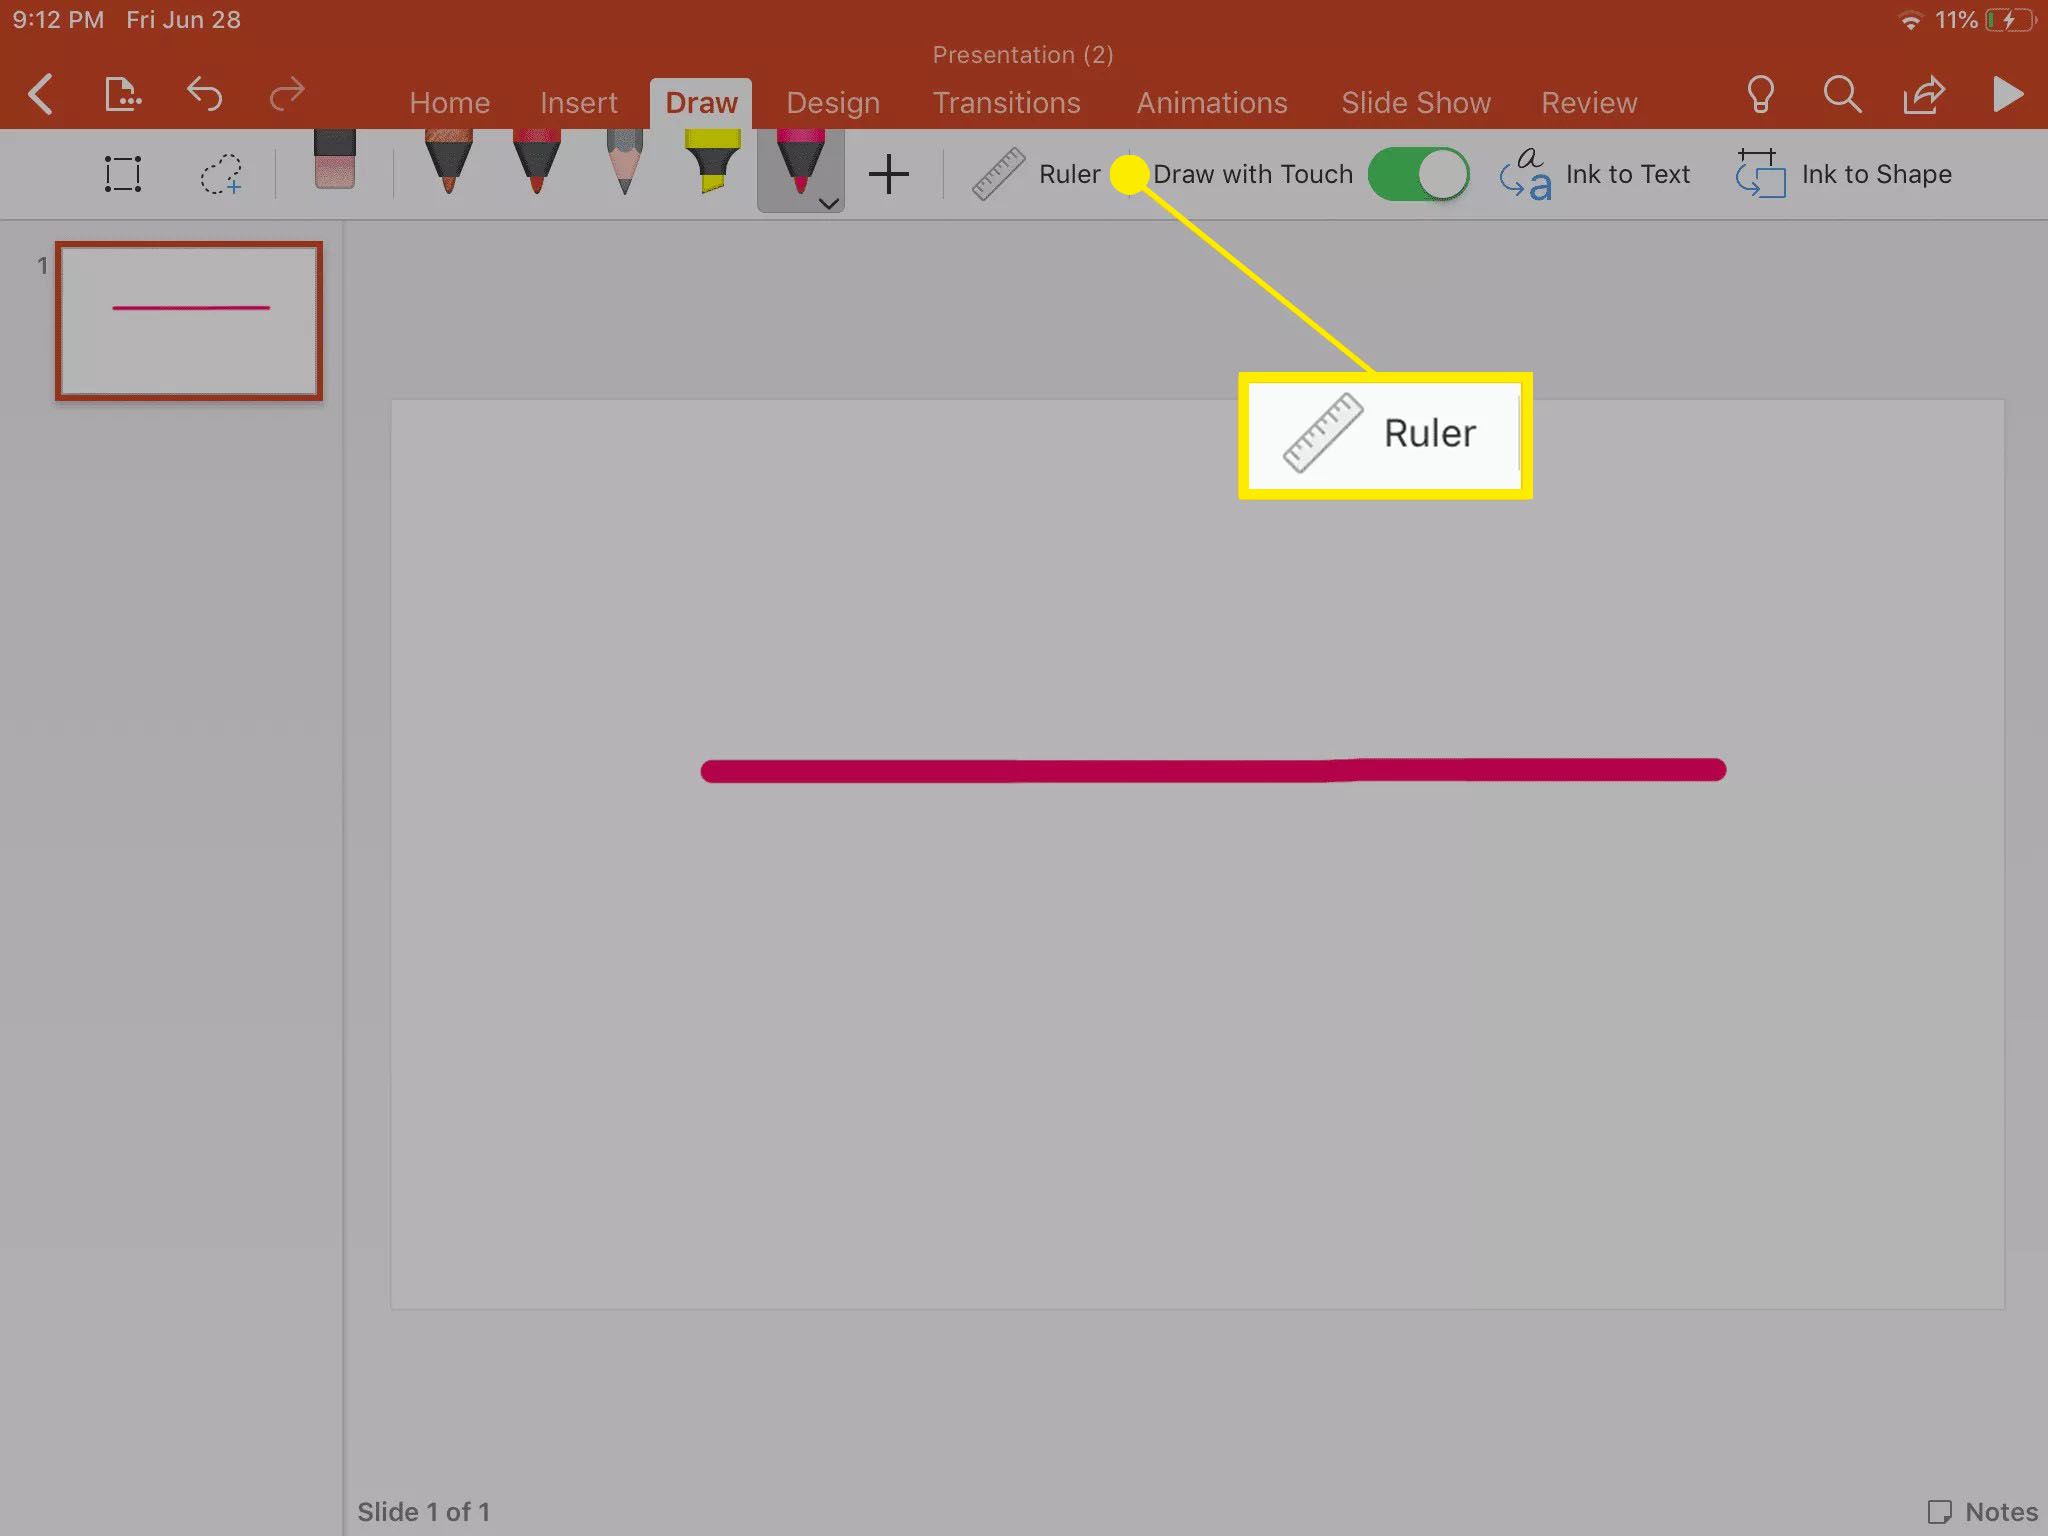The image size is (2048, 1536).
Task: Click the Undo button
Action: click(x=205, y=92)
